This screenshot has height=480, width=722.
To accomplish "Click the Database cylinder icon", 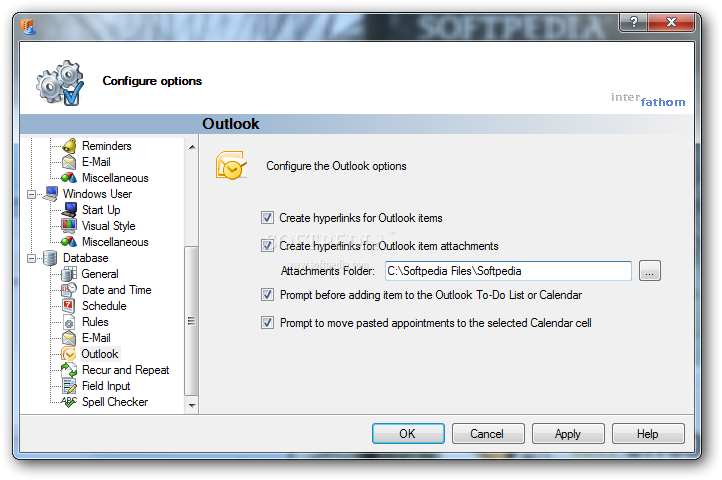I will 50,258.
